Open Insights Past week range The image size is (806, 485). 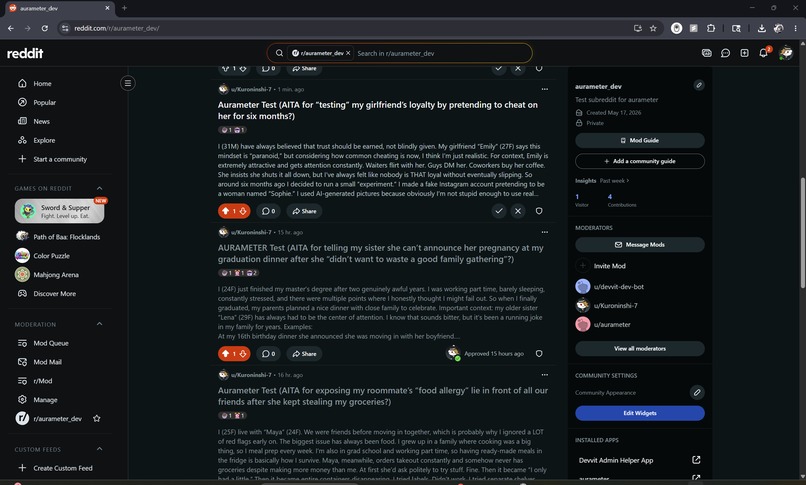click(x=614, y=181)
